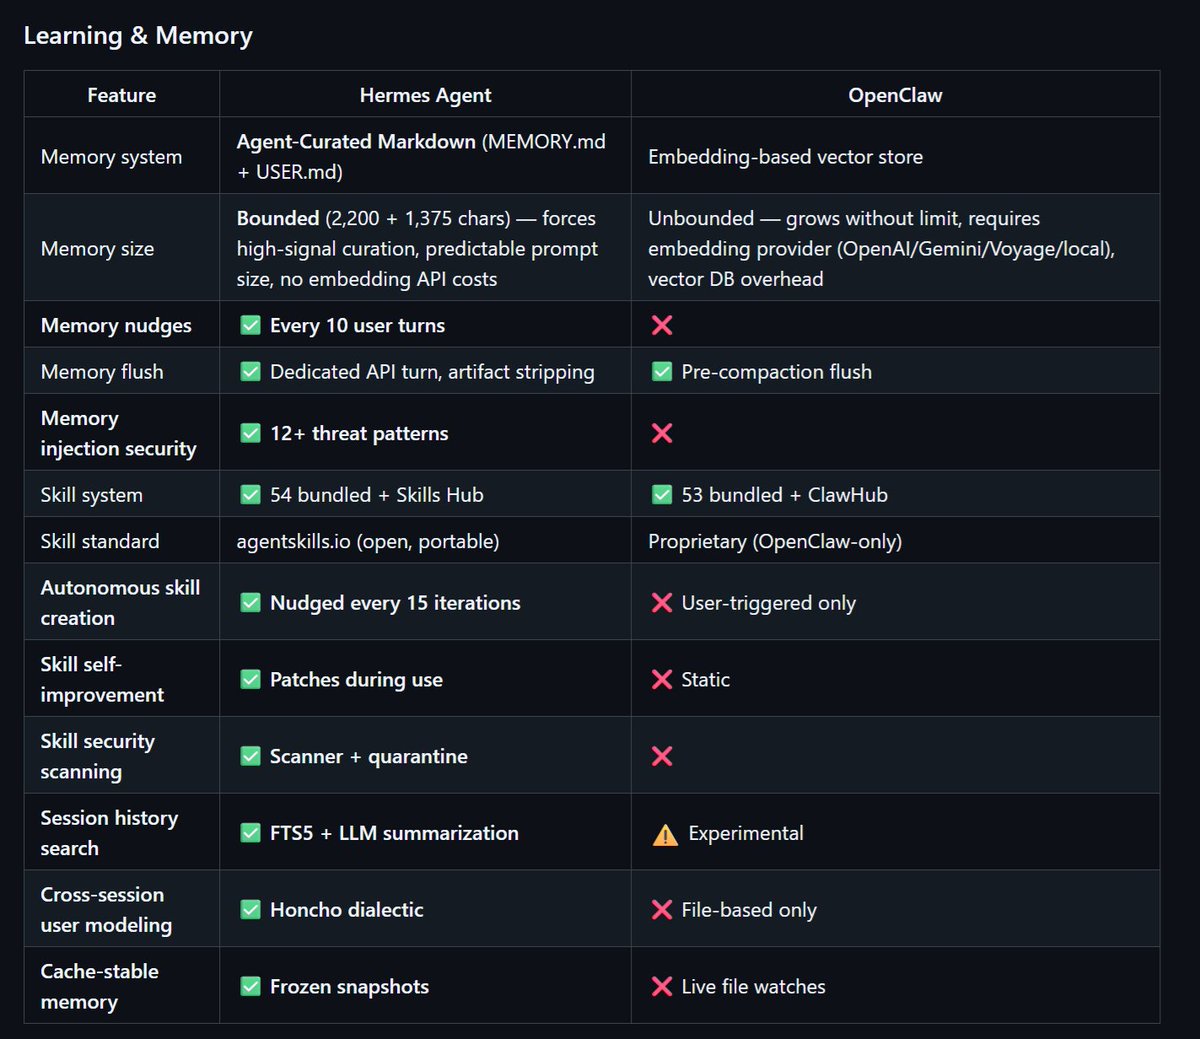Click the red X beside 'Static'

pos(662,680)
